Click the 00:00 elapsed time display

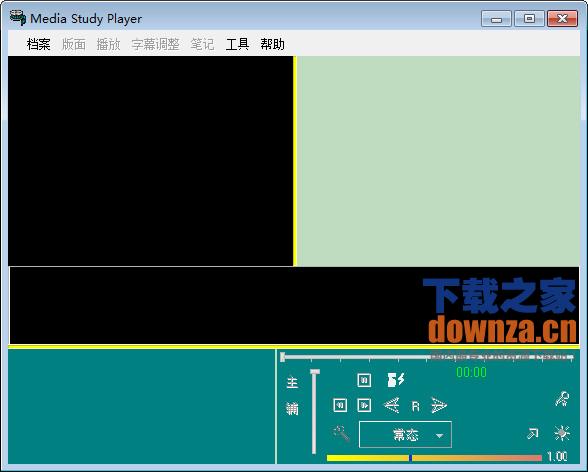[471, 372]
